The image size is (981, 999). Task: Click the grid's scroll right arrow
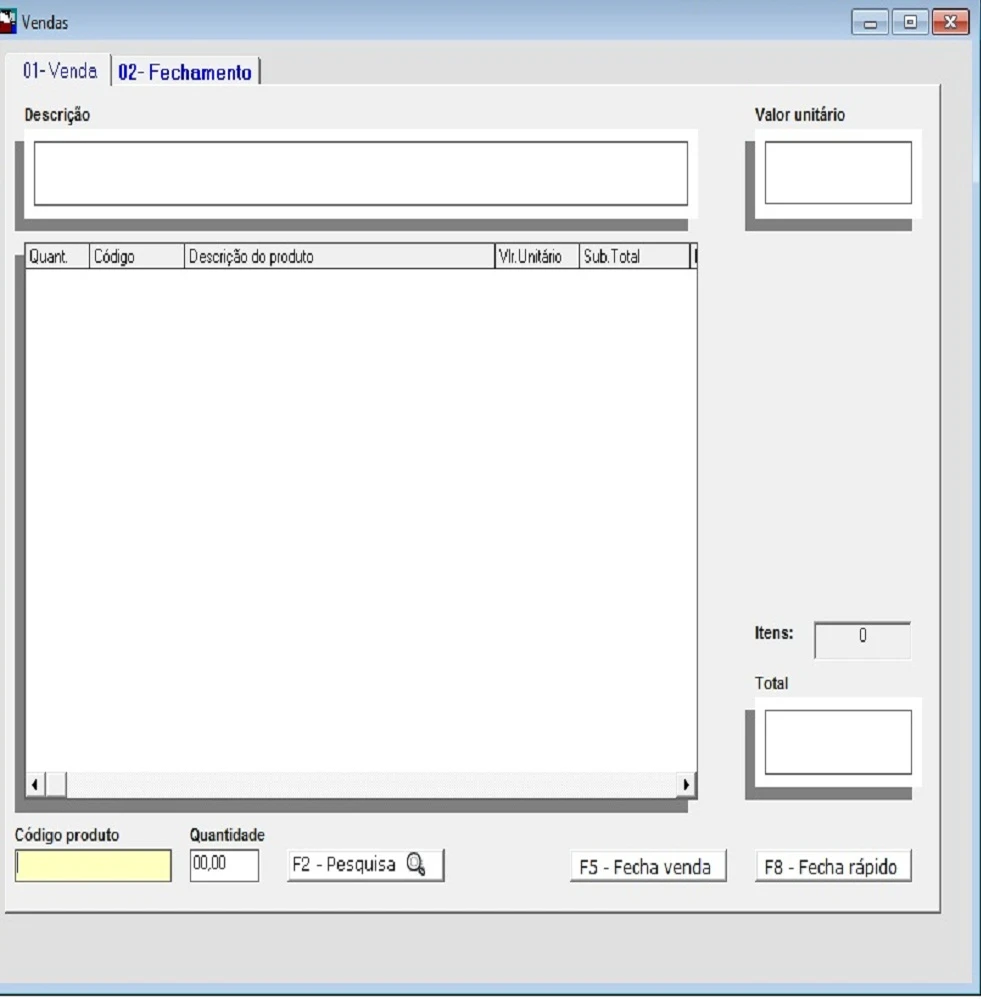[x=686, y=784]
